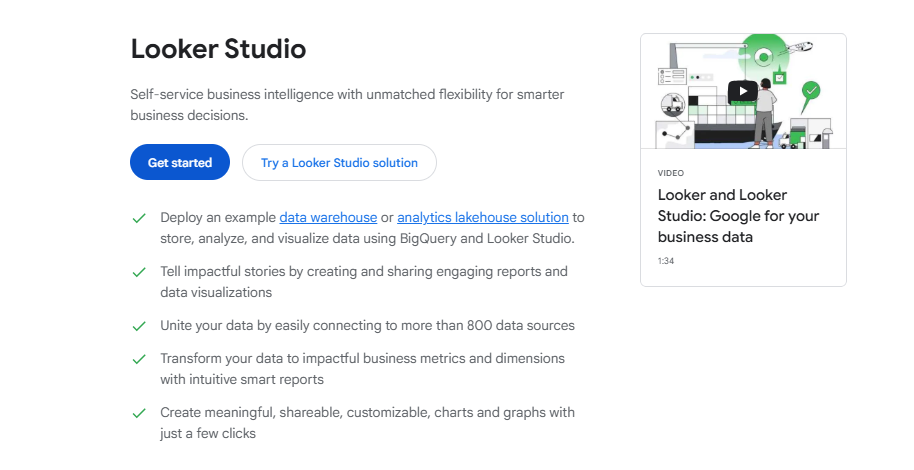This screenshot has height=470, width=914.
Task: Click the 1:34 video duration text
Action: point(665,261)
